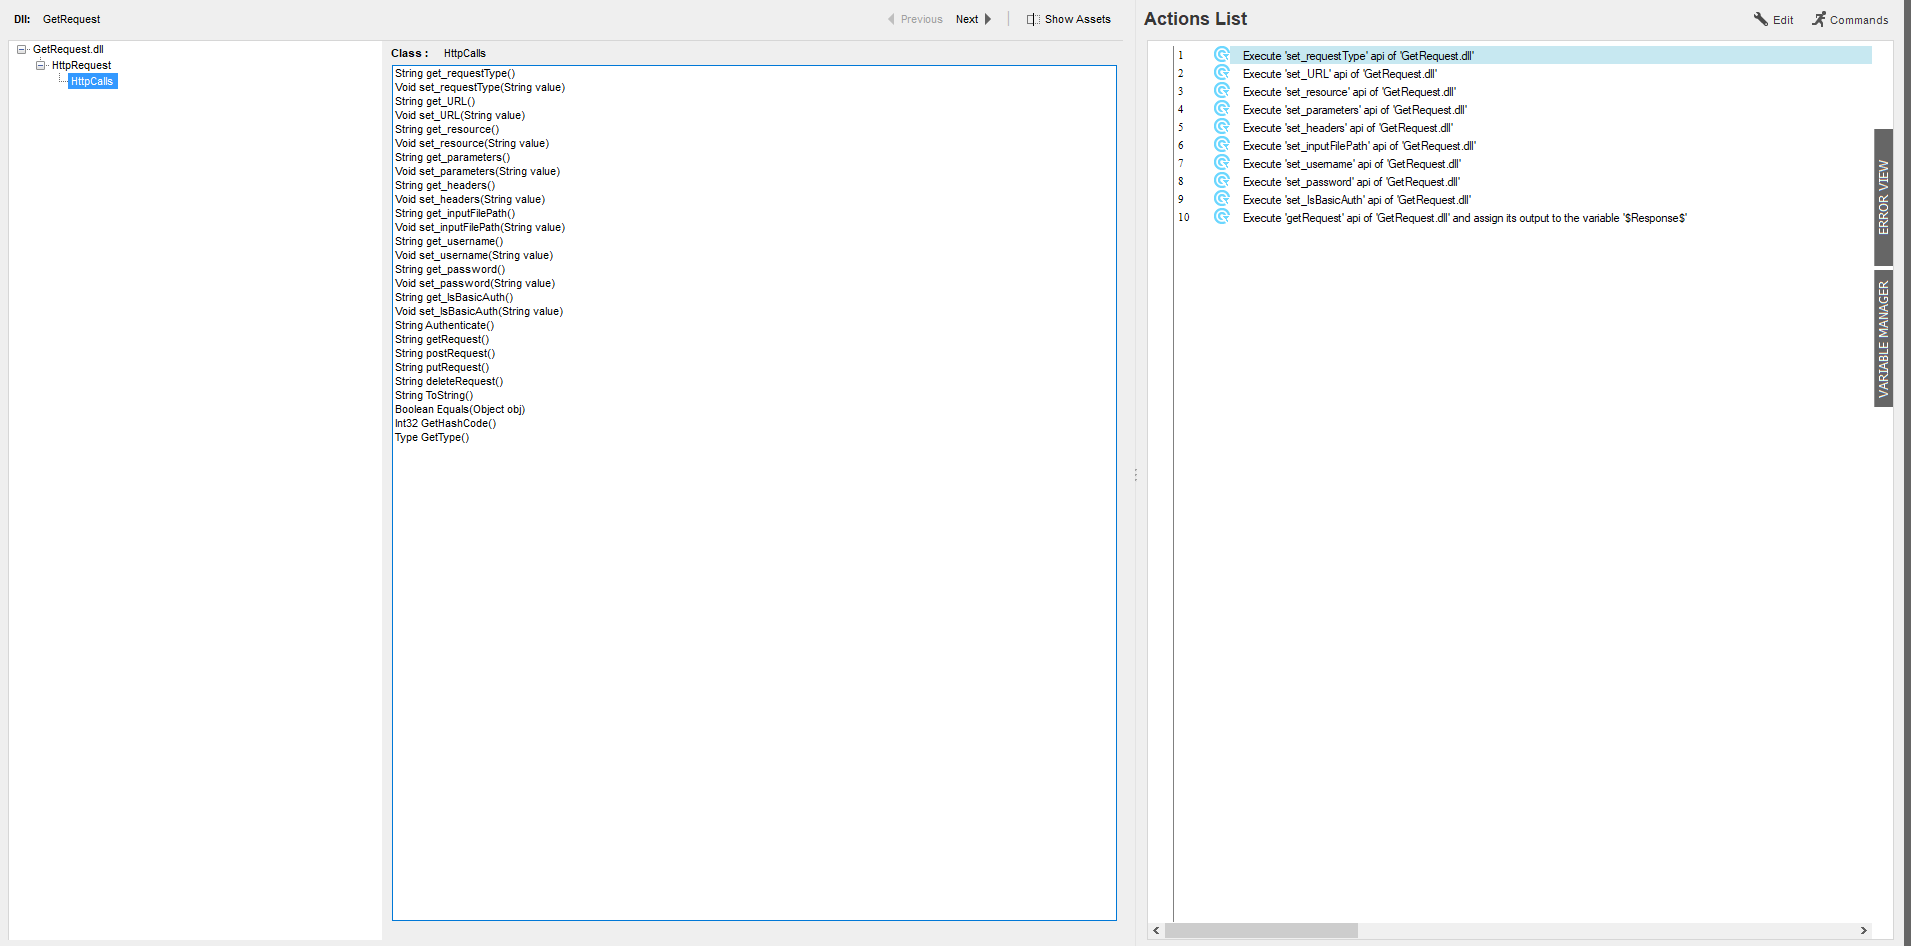Click the command icon for 'set_inputFilePath' action
Image resolution: width=1911 pixels, height=946 pixels.
coord(1221,145)
